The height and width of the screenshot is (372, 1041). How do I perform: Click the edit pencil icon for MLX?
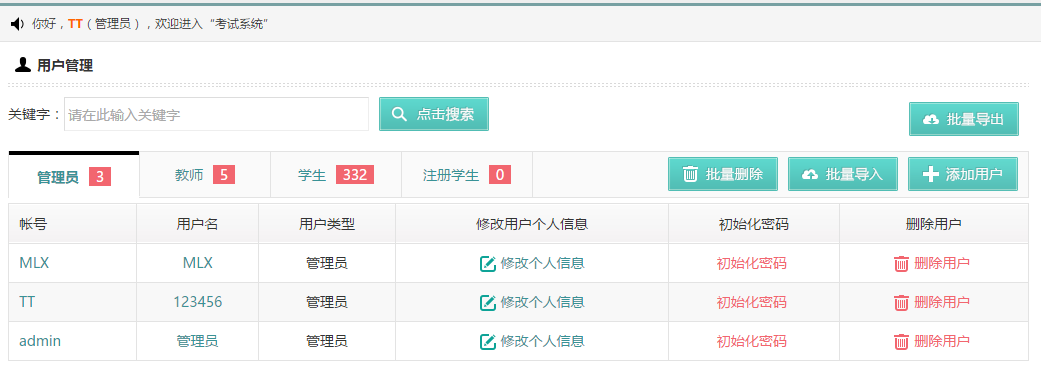pyautogui.click(x=488, y=264)
